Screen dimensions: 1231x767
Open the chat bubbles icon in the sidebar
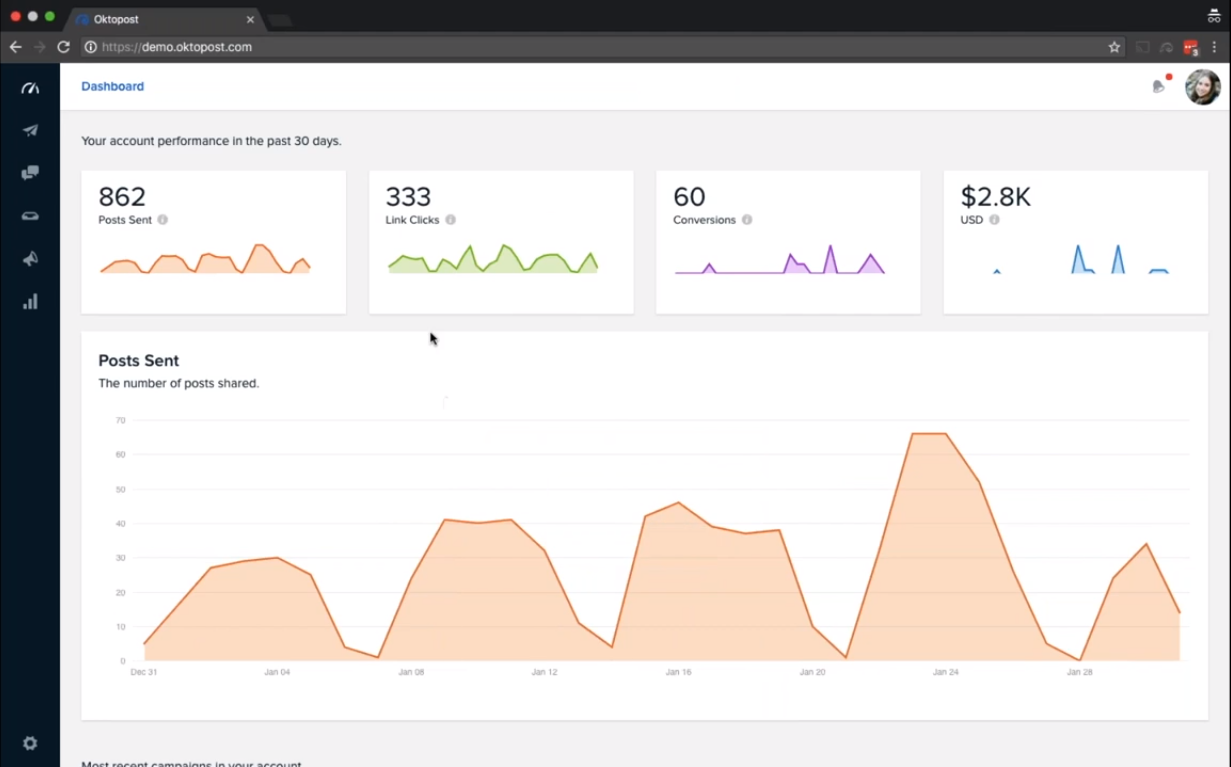(30, 173)
